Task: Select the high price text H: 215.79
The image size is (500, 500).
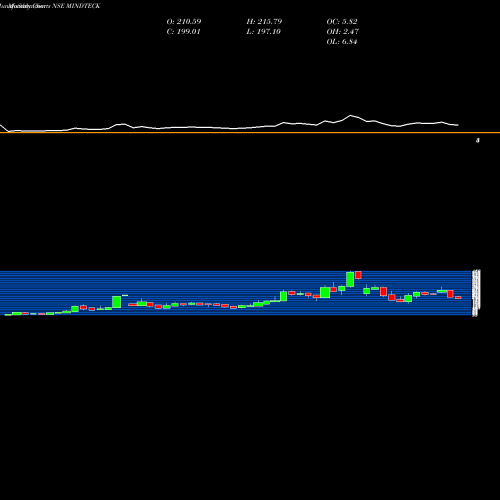Action: [264, 22]
